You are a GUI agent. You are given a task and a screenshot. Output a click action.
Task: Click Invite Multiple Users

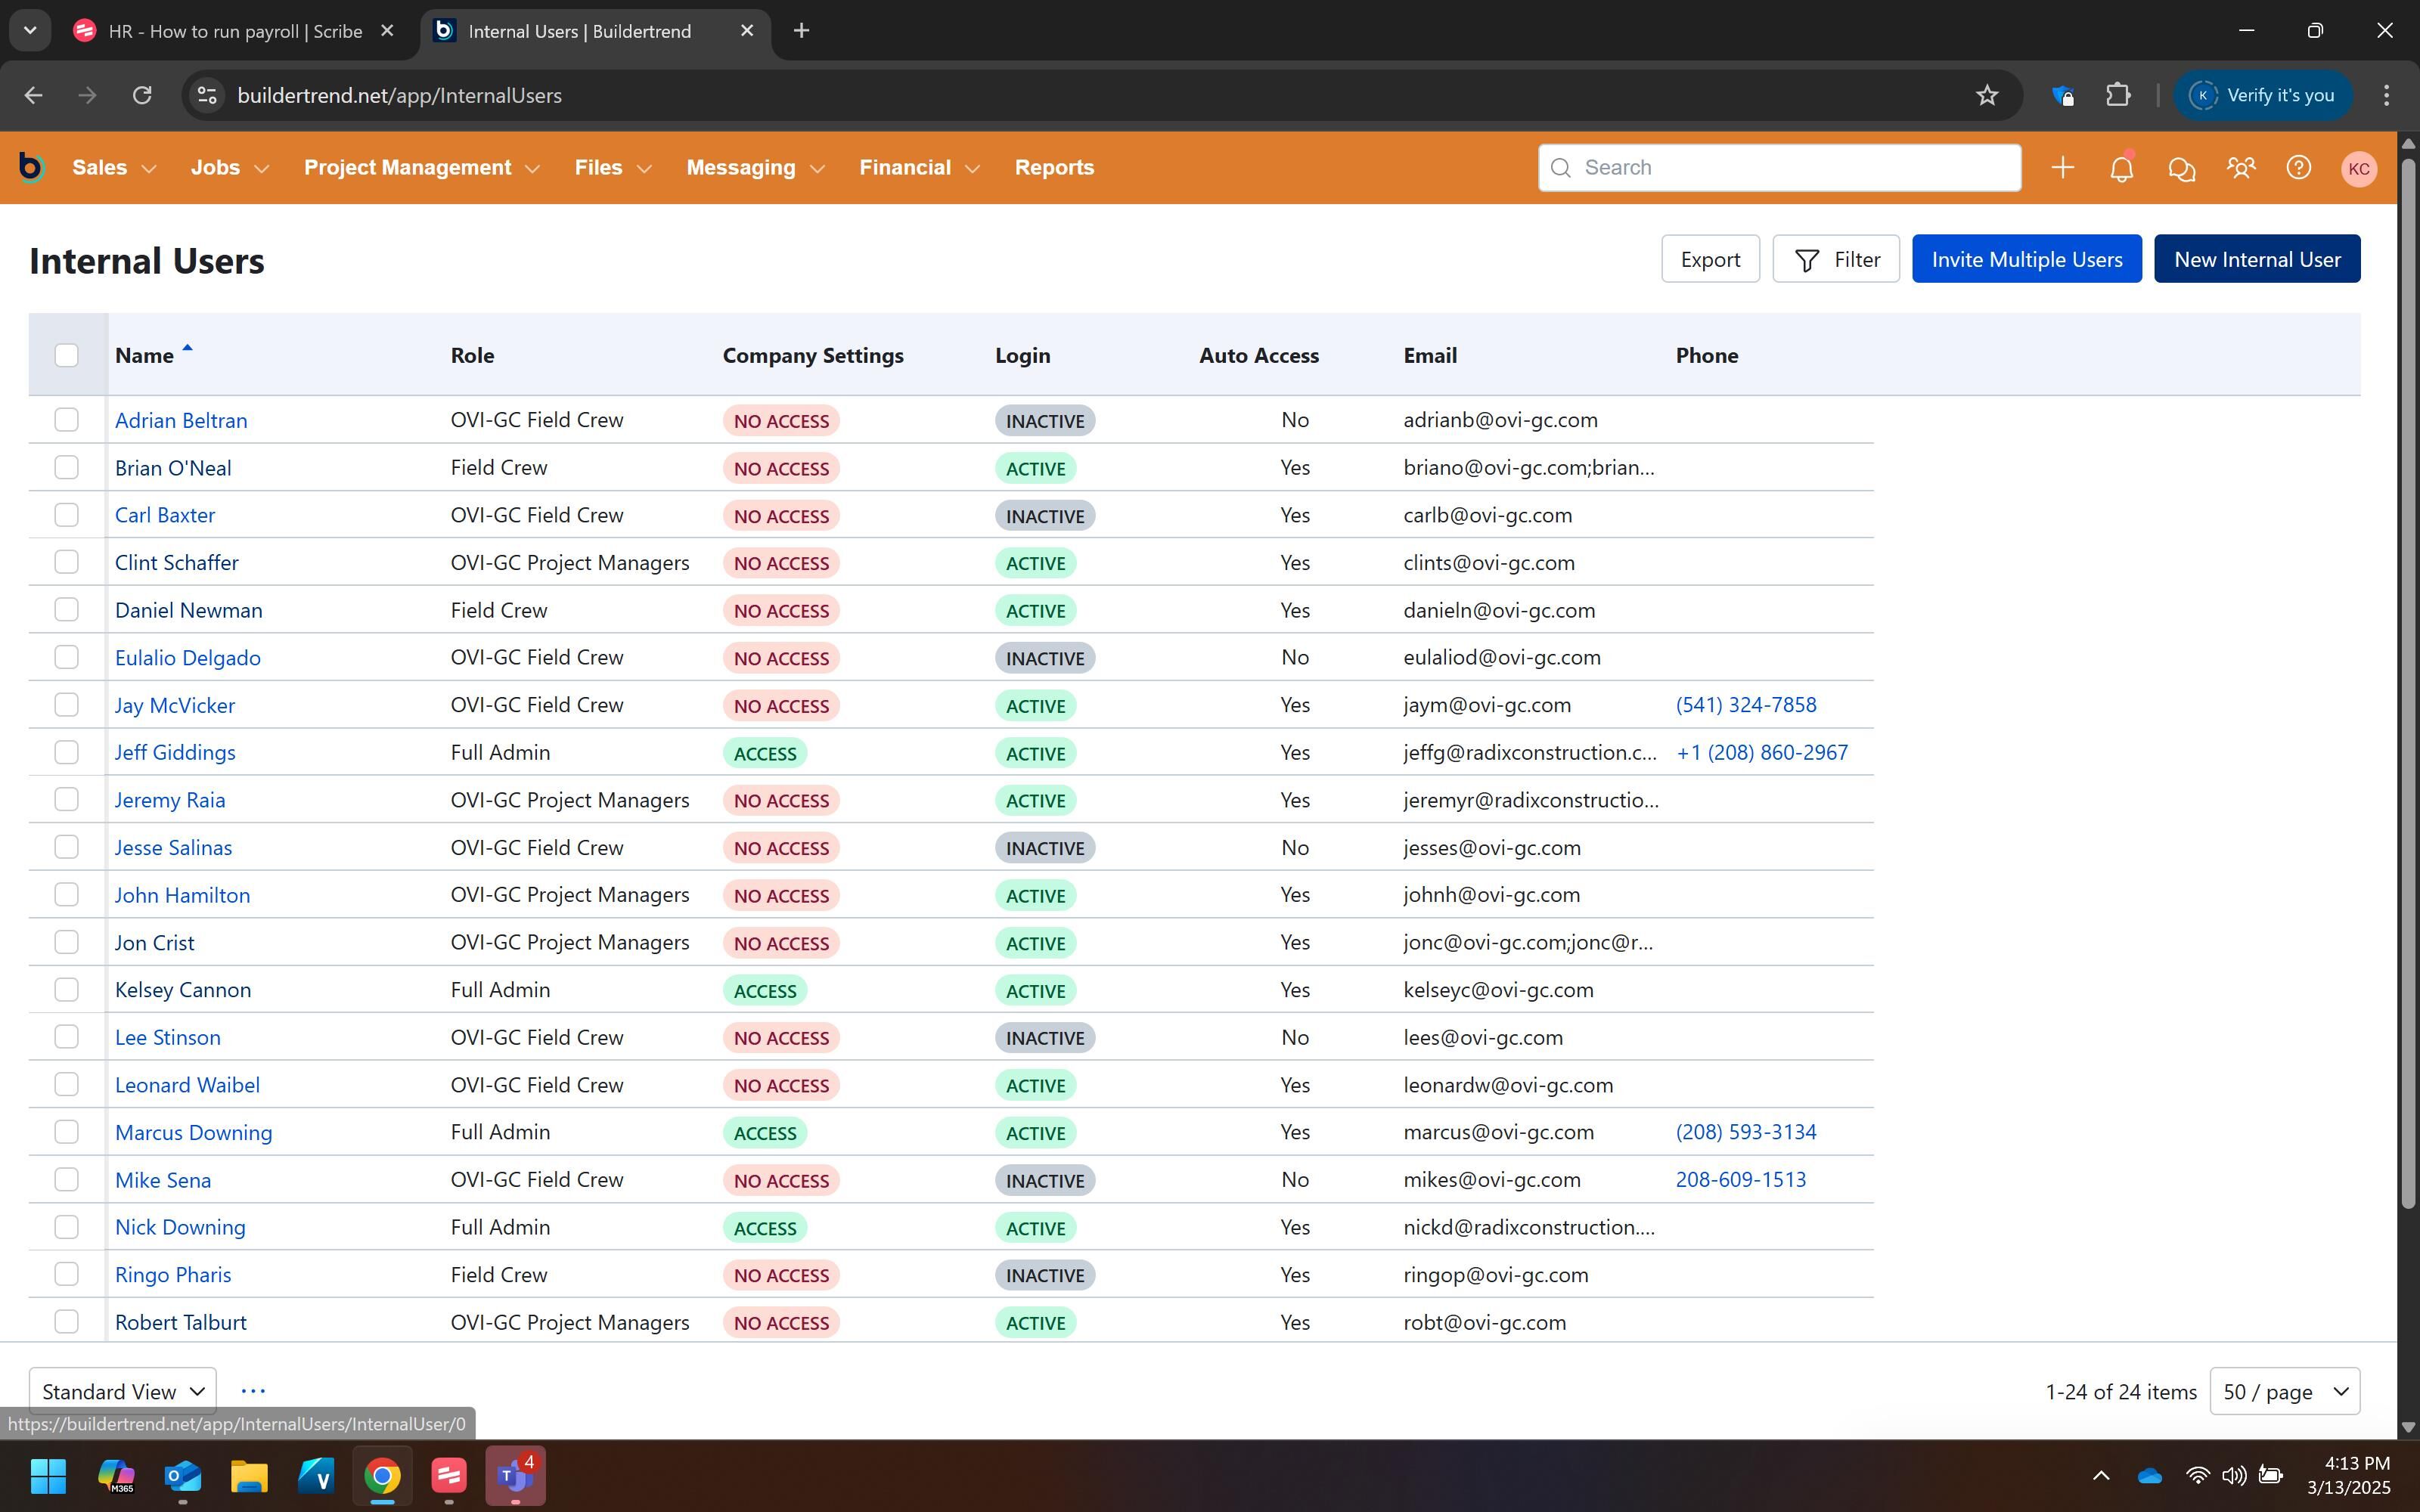[x=2027, y=259]
